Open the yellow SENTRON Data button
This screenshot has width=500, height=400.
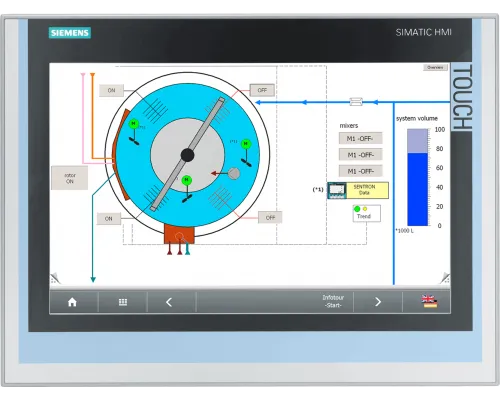pyautogui.click(x=367, y=190)
